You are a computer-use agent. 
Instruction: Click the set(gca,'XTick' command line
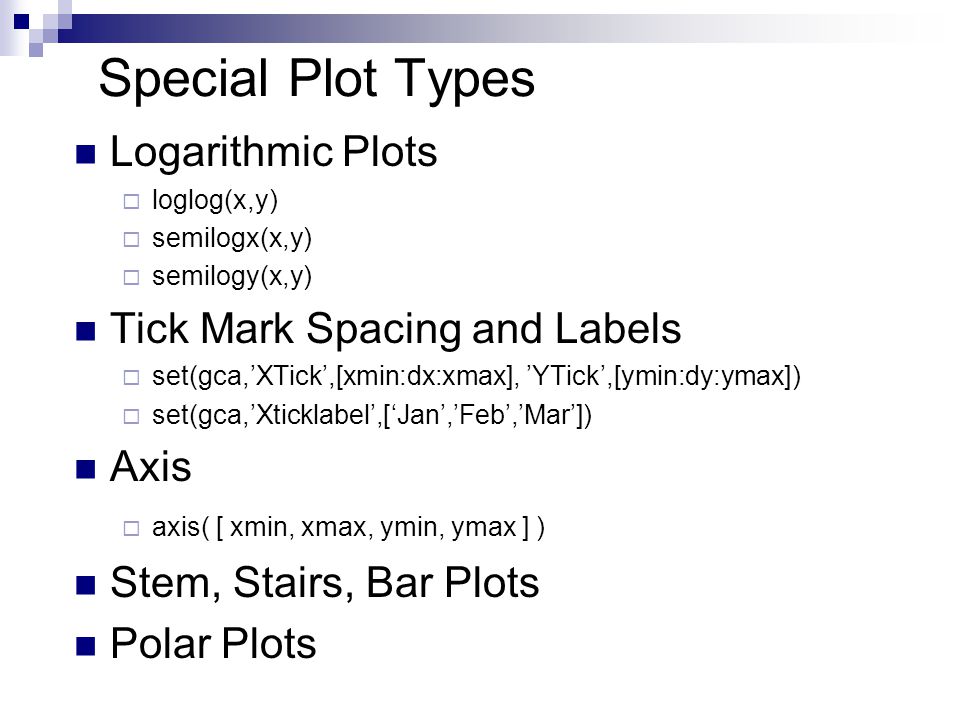coord(476,377)
